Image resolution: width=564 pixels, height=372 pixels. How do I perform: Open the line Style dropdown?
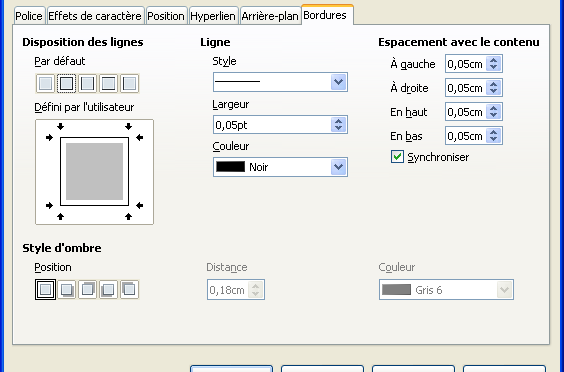[338, 82]
